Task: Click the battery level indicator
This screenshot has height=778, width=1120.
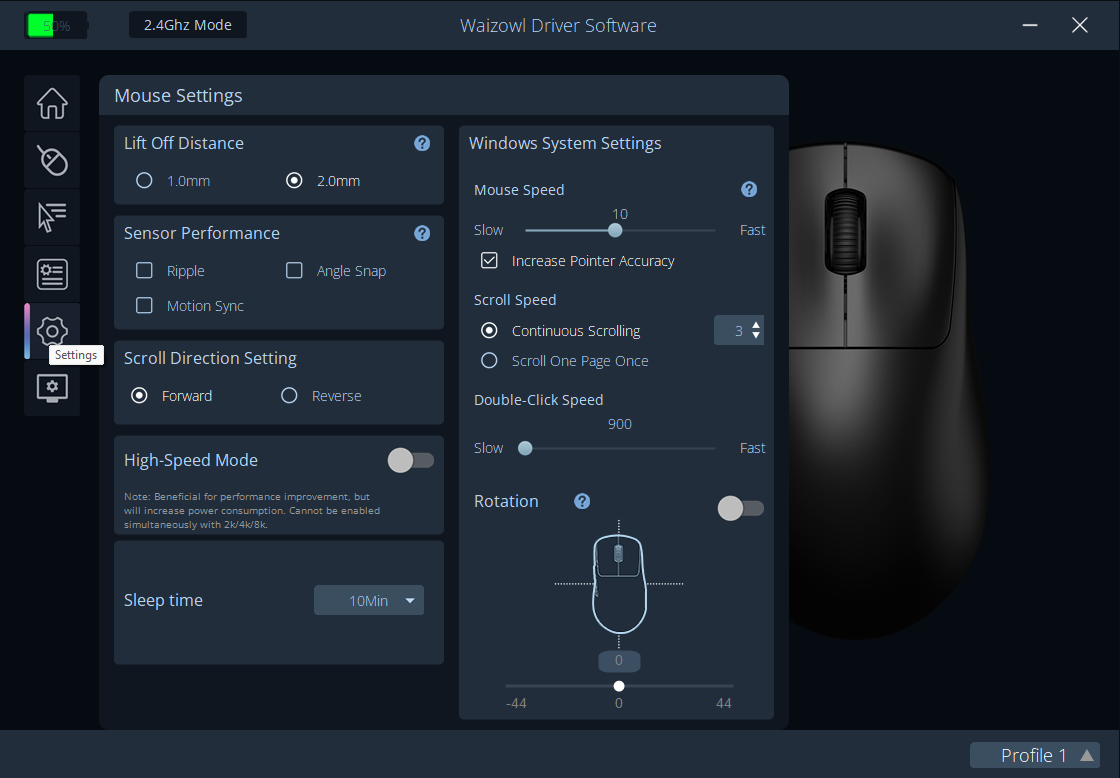Action: pyautogui.click(x=56, y=26)
